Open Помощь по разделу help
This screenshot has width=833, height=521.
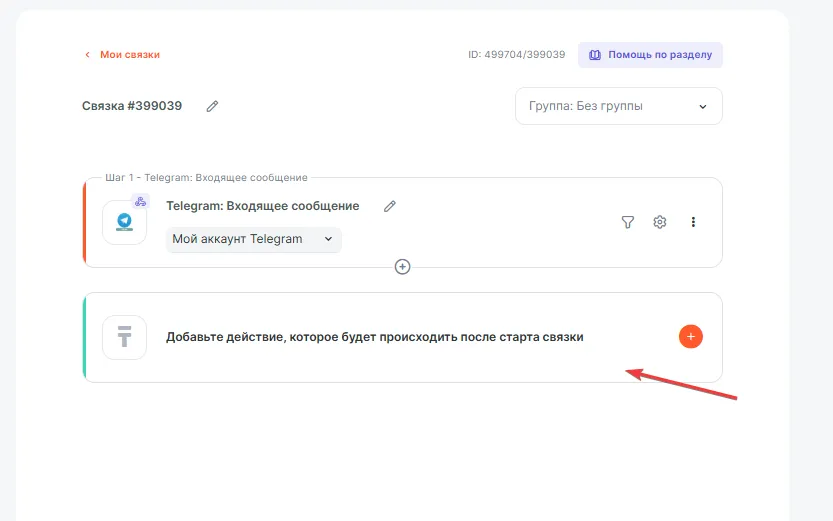[650, 55]
